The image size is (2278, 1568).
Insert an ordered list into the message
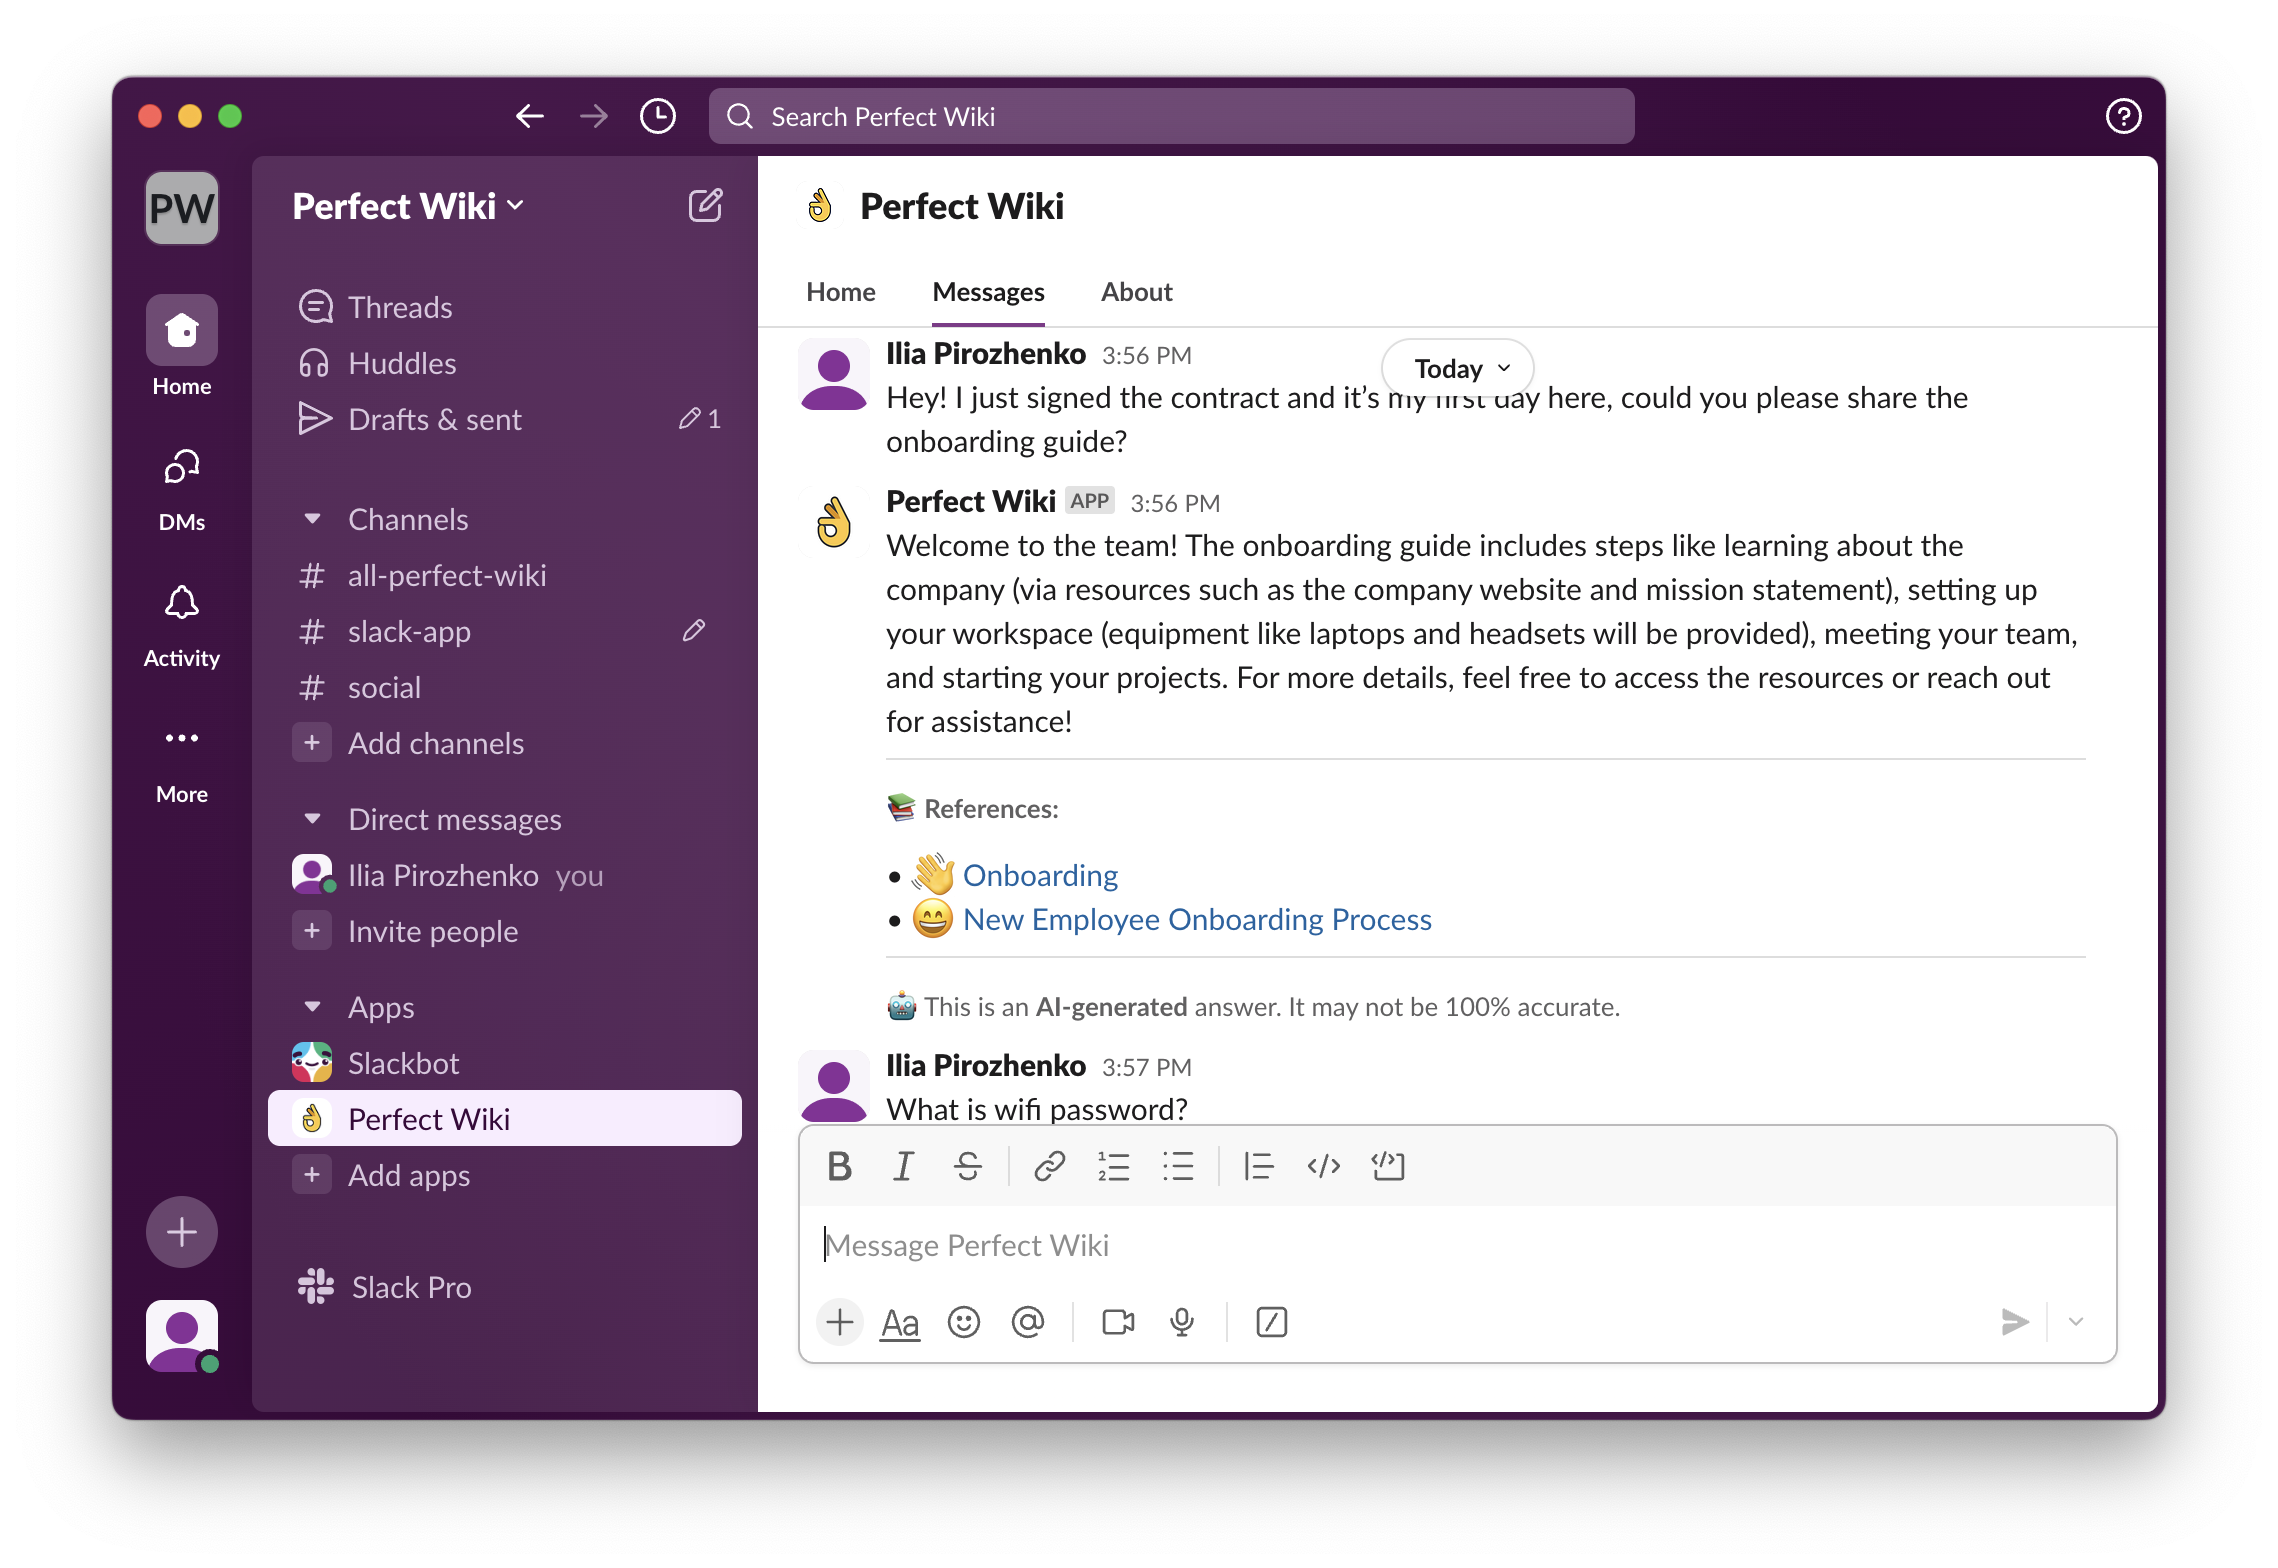pyautogui.click(x=1113, y=1165)
